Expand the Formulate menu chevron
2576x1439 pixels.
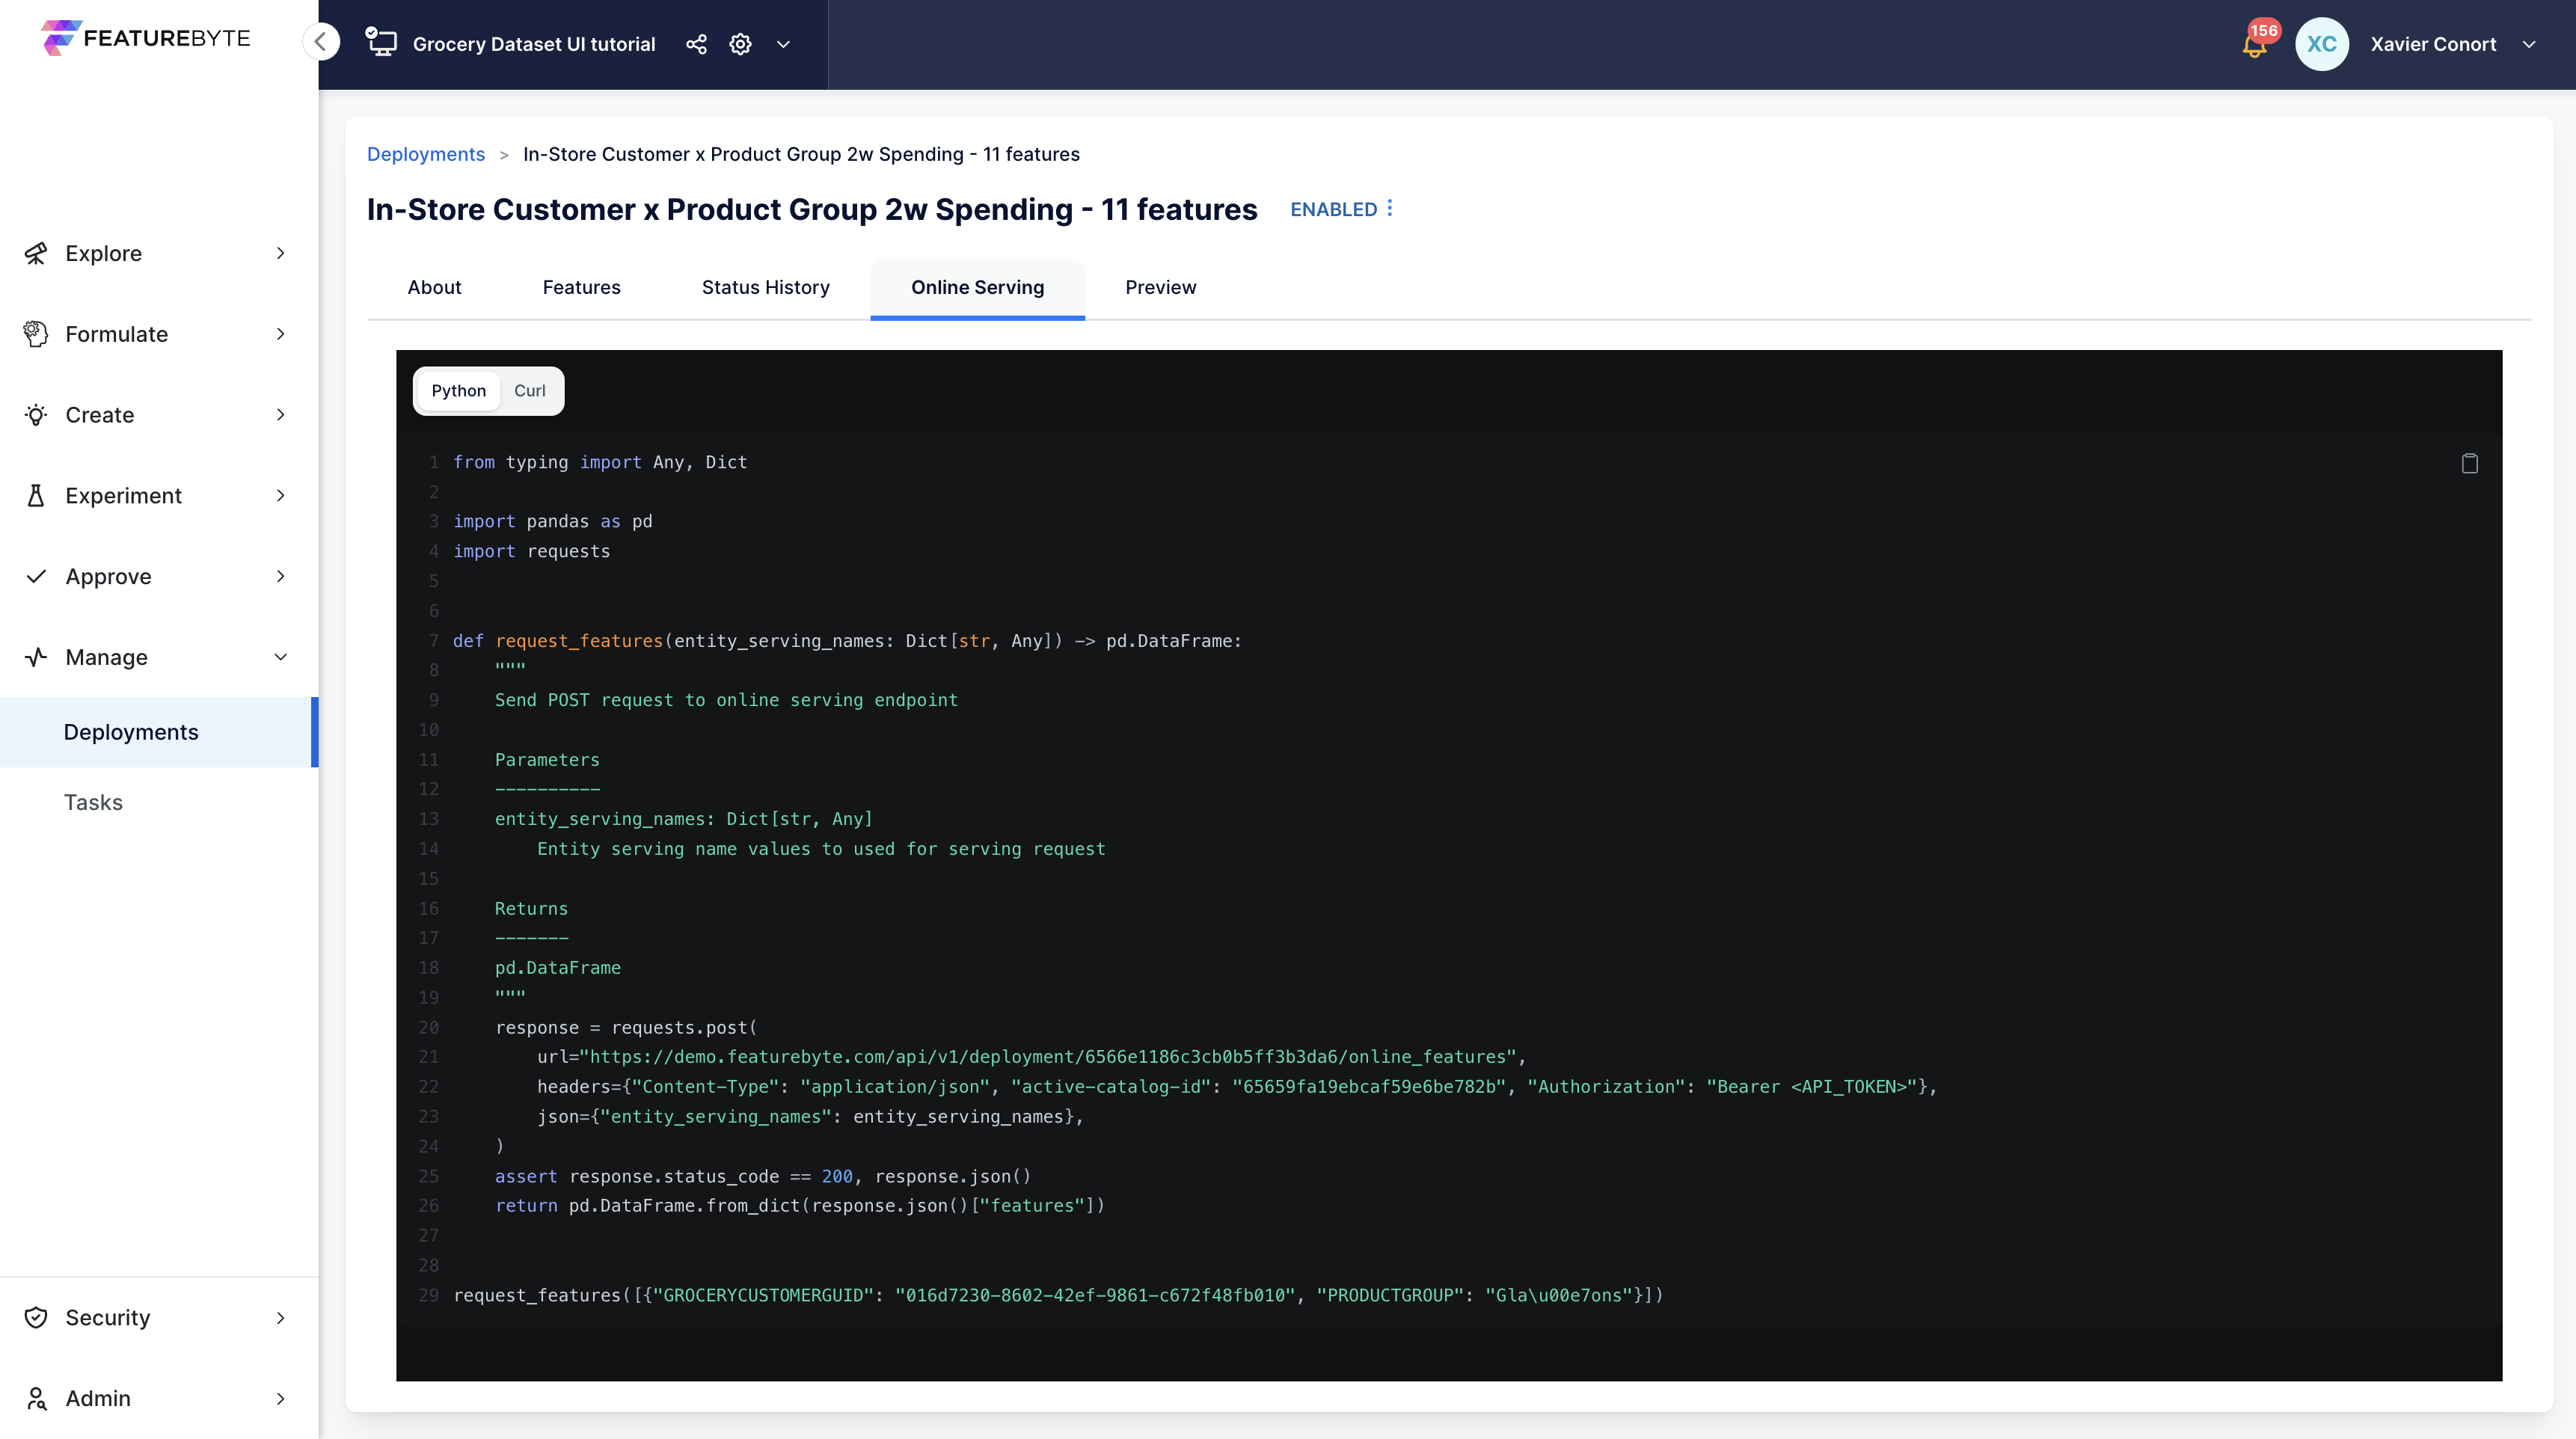[x=281, y=334]
